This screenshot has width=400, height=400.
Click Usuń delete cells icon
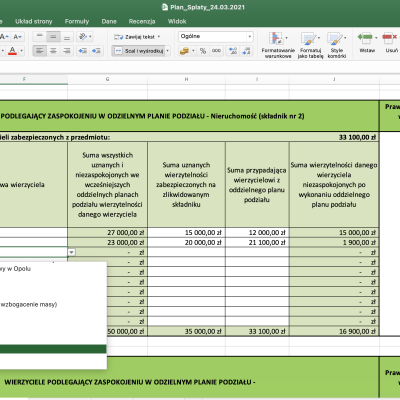click(x=389, y=38)
